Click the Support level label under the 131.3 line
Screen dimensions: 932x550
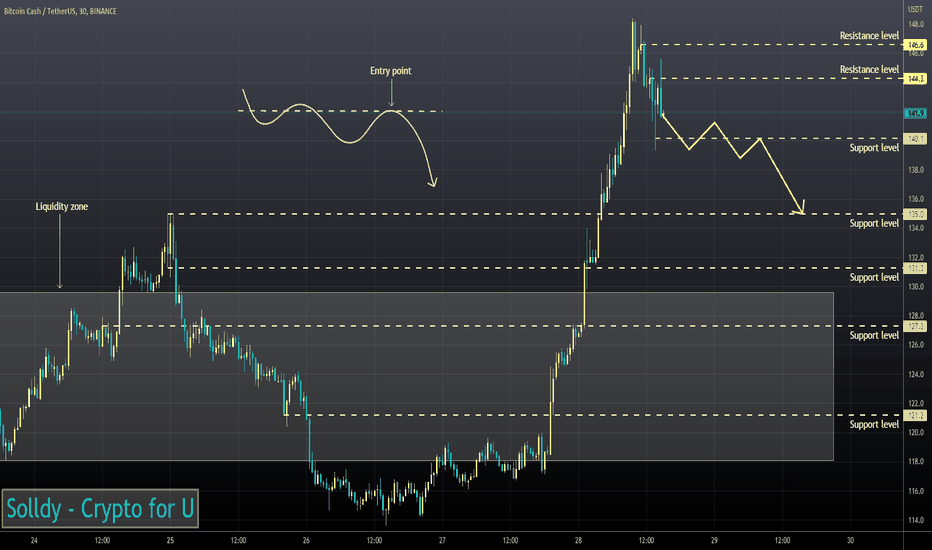(874, 277)
